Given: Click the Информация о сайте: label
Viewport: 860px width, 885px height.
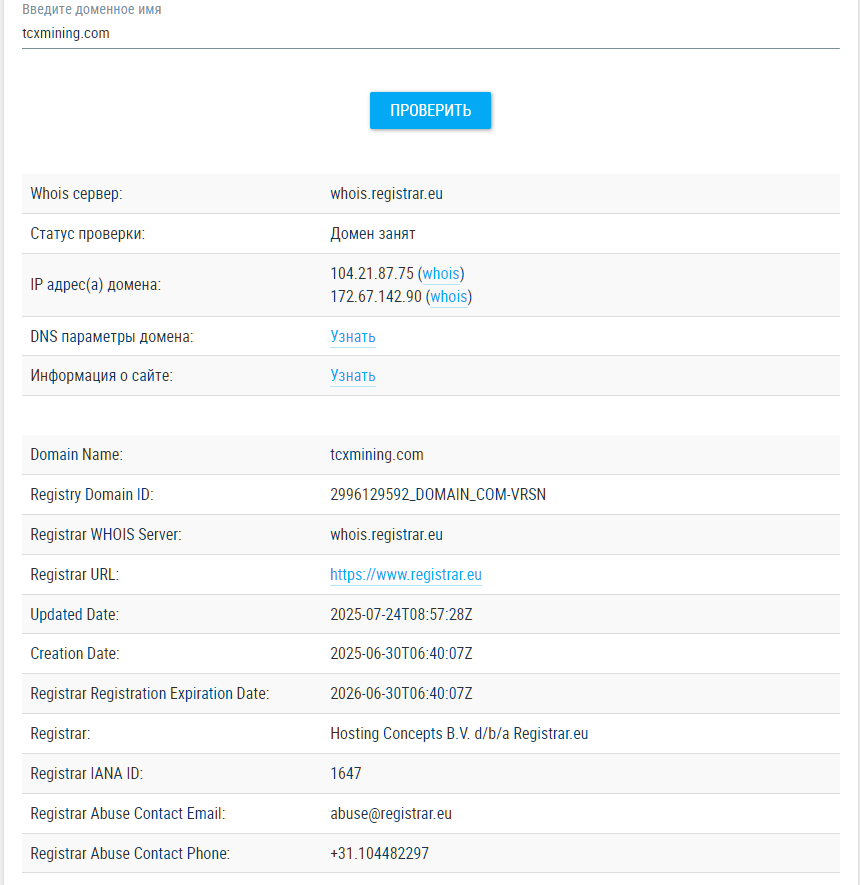Looking at the screenshot, I should point(102,376).
